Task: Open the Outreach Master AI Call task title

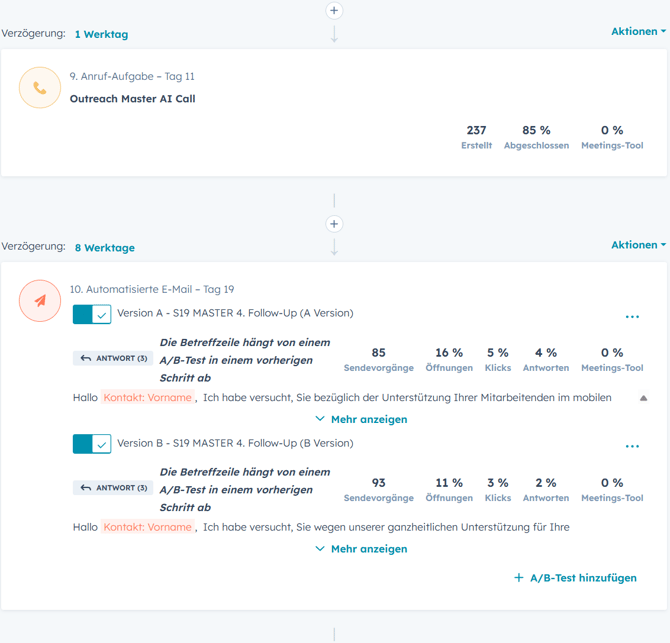Action: point(132,99)
